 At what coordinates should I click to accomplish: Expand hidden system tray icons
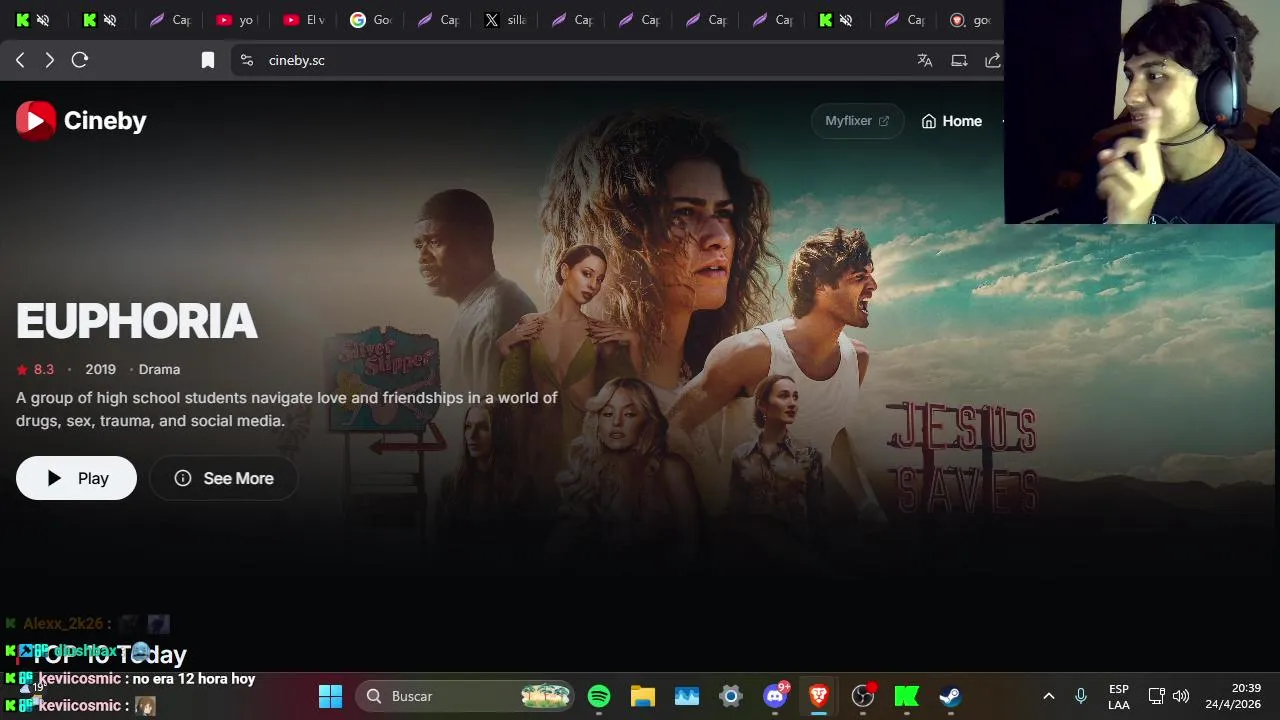pyautogui.click(x=1049, y=696)
